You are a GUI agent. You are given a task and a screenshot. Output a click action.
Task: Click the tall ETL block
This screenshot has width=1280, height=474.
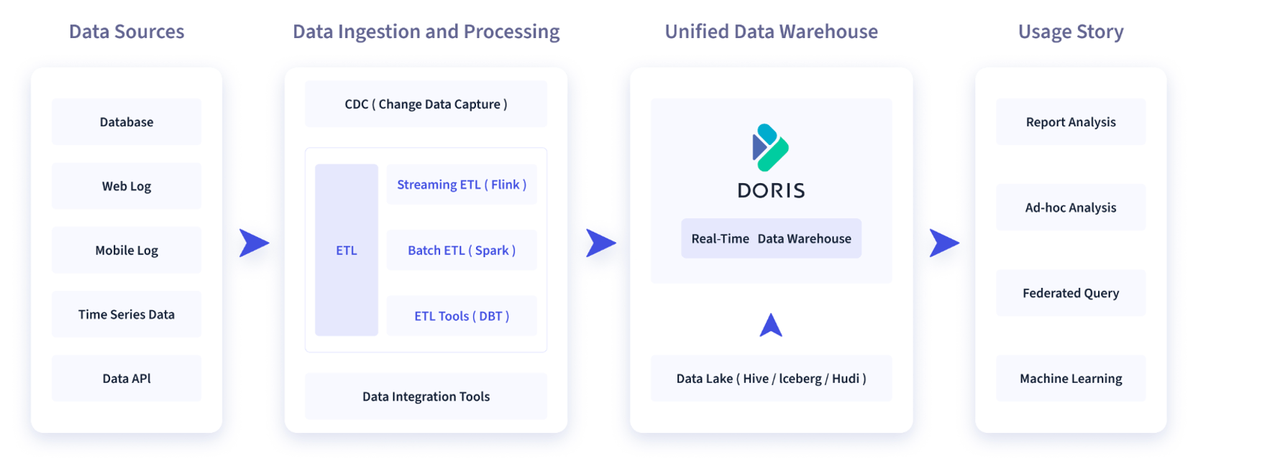(346, 250)
